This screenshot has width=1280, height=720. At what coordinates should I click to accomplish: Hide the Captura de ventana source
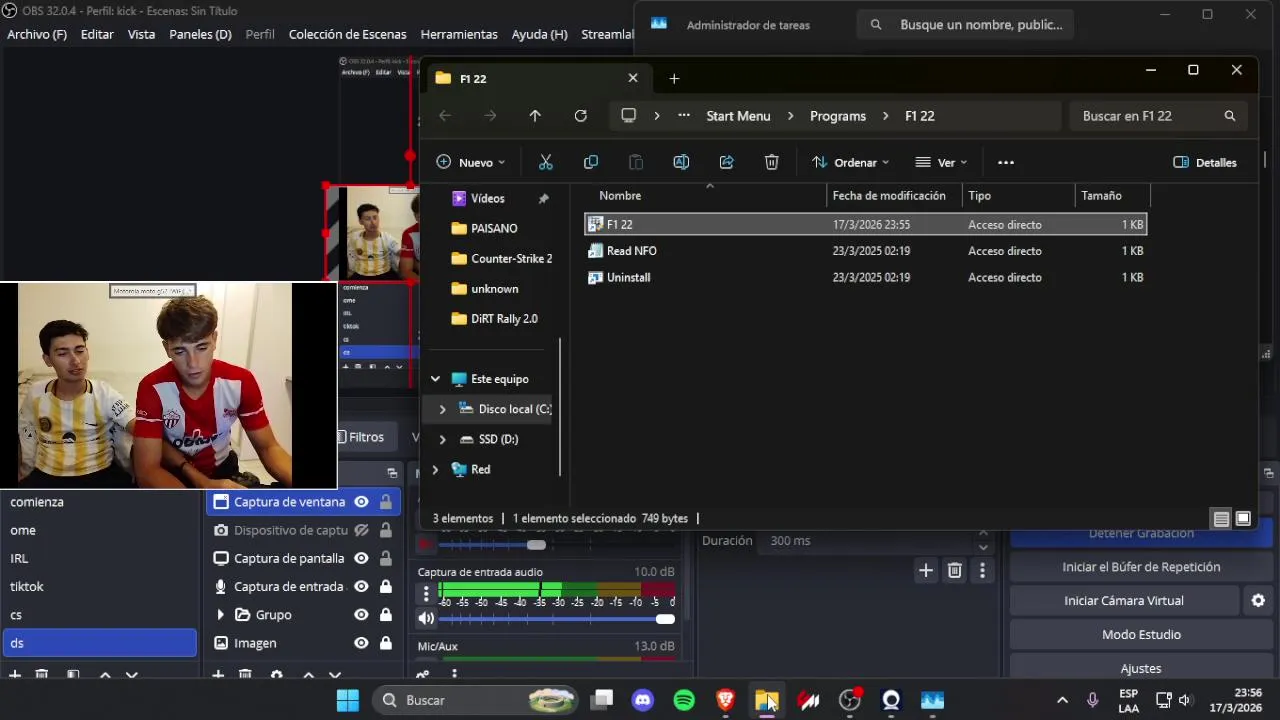361,502
